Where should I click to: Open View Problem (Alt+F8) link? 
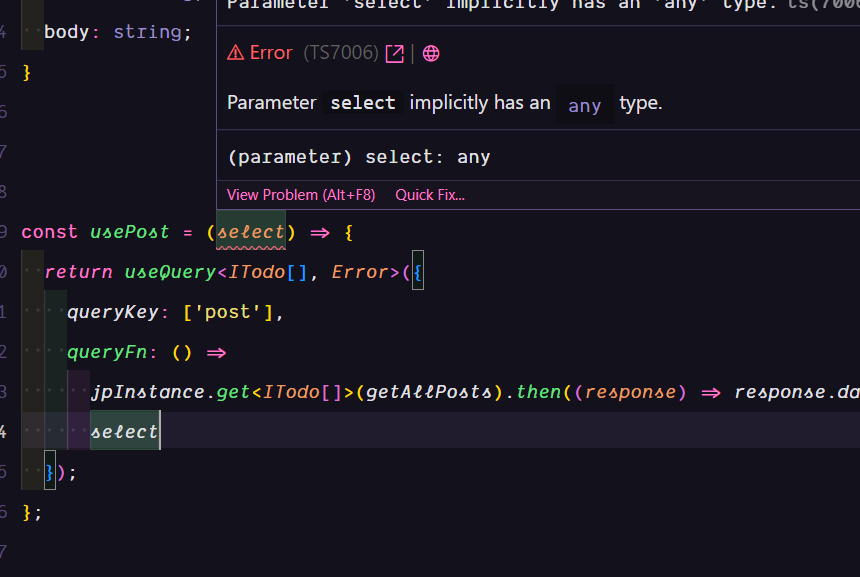point(301,195)
